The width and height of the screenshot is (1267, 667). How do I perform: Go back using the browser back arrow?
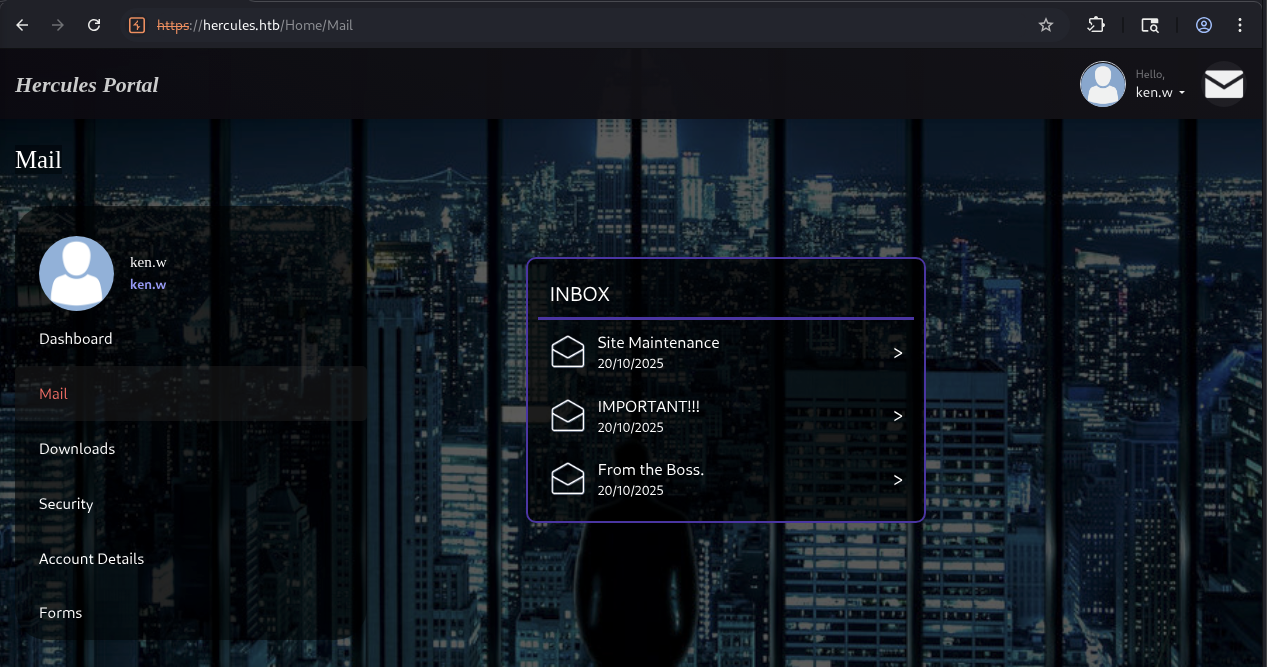22,25
